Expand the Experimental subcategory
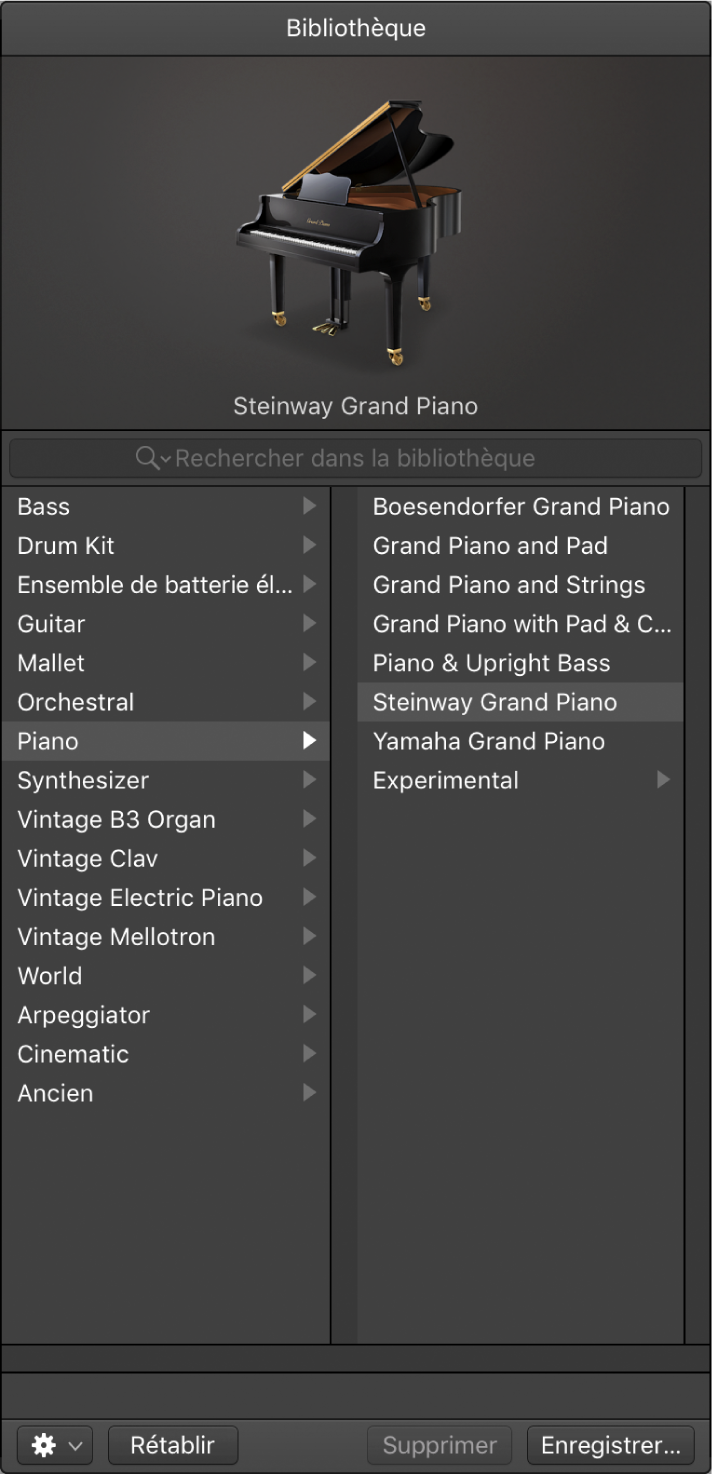713x1474 pixels. (x=663, y=780)
